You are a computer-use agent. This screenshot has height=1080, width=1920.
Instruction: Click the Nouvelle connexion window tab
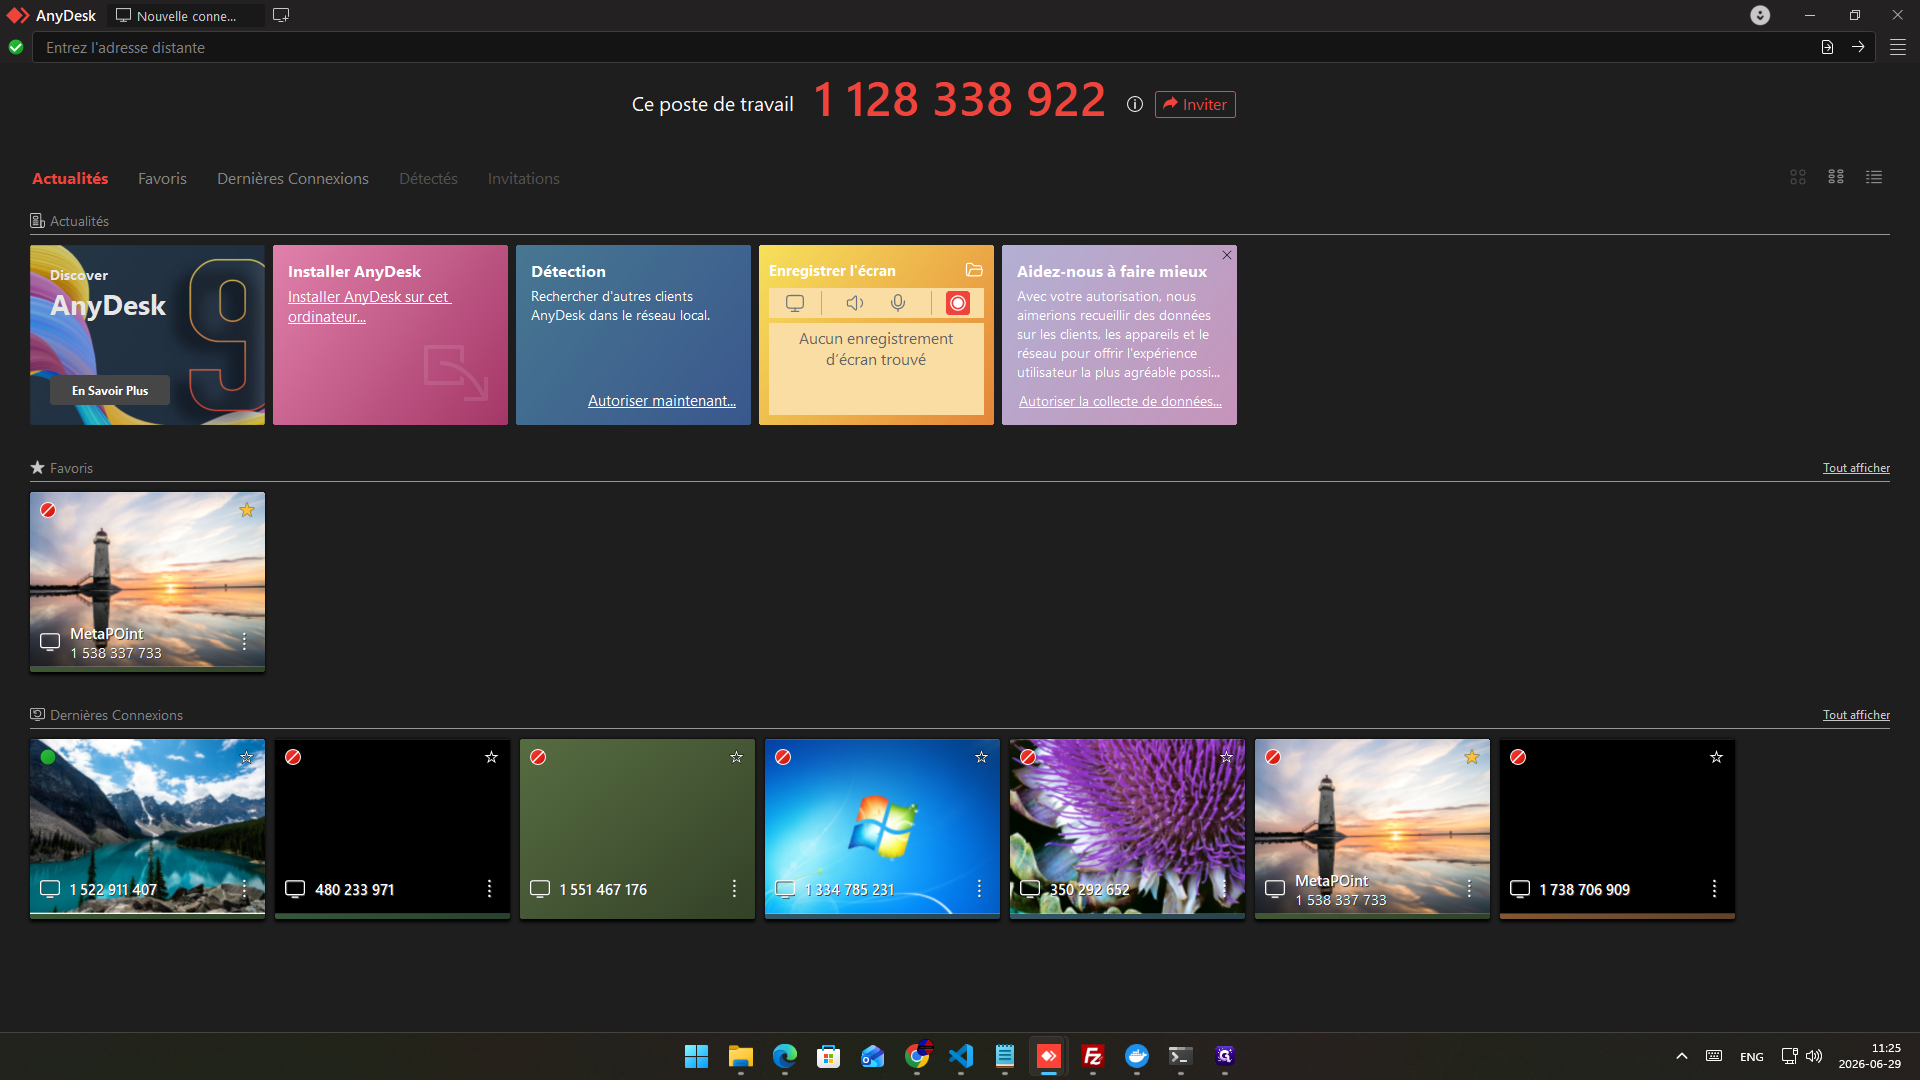(x=185, y=15)
